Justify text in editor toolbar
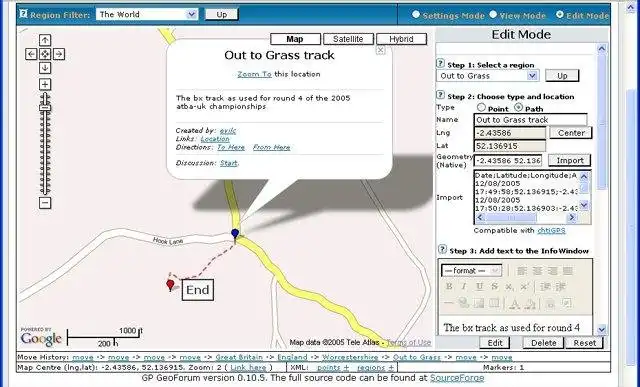This screenshot has width=640, height=387. tap(567, 271)
